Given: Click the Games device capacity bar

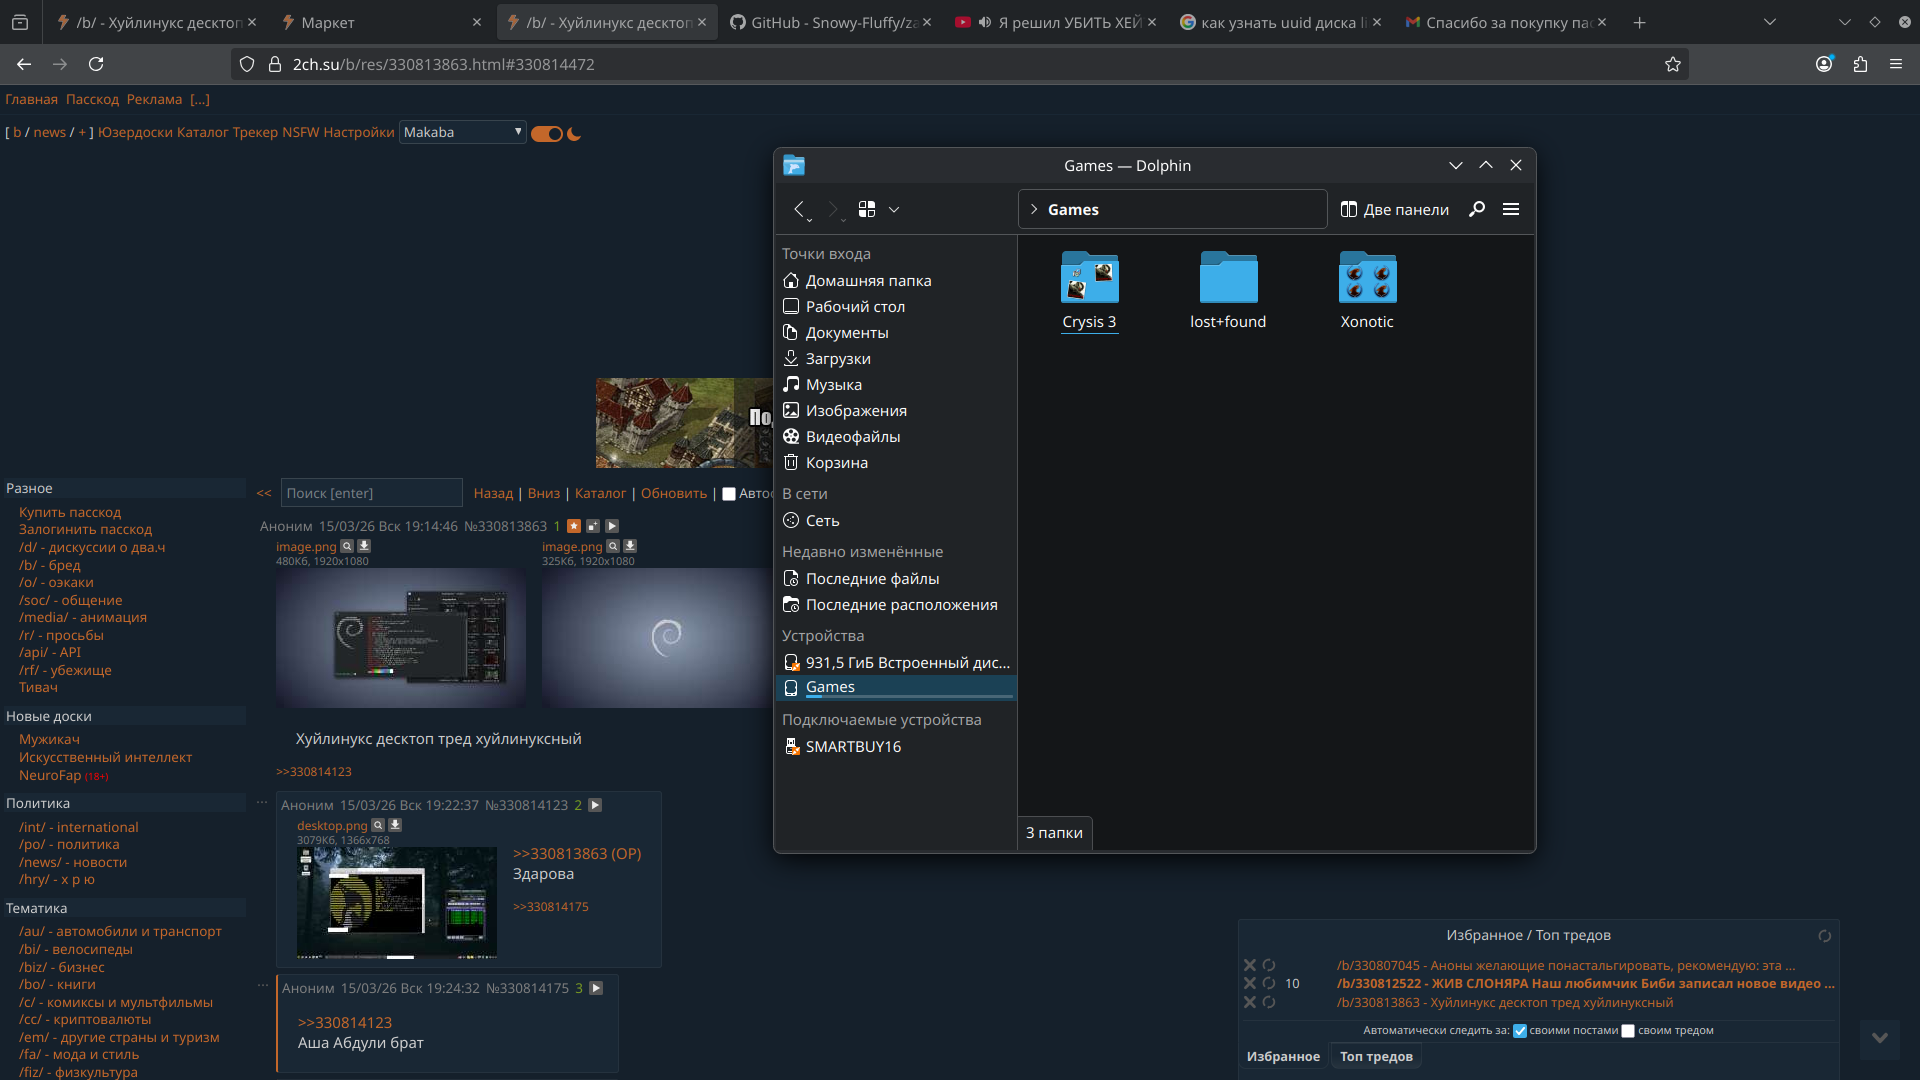Looking at the screenshot, I should (909, 696).
